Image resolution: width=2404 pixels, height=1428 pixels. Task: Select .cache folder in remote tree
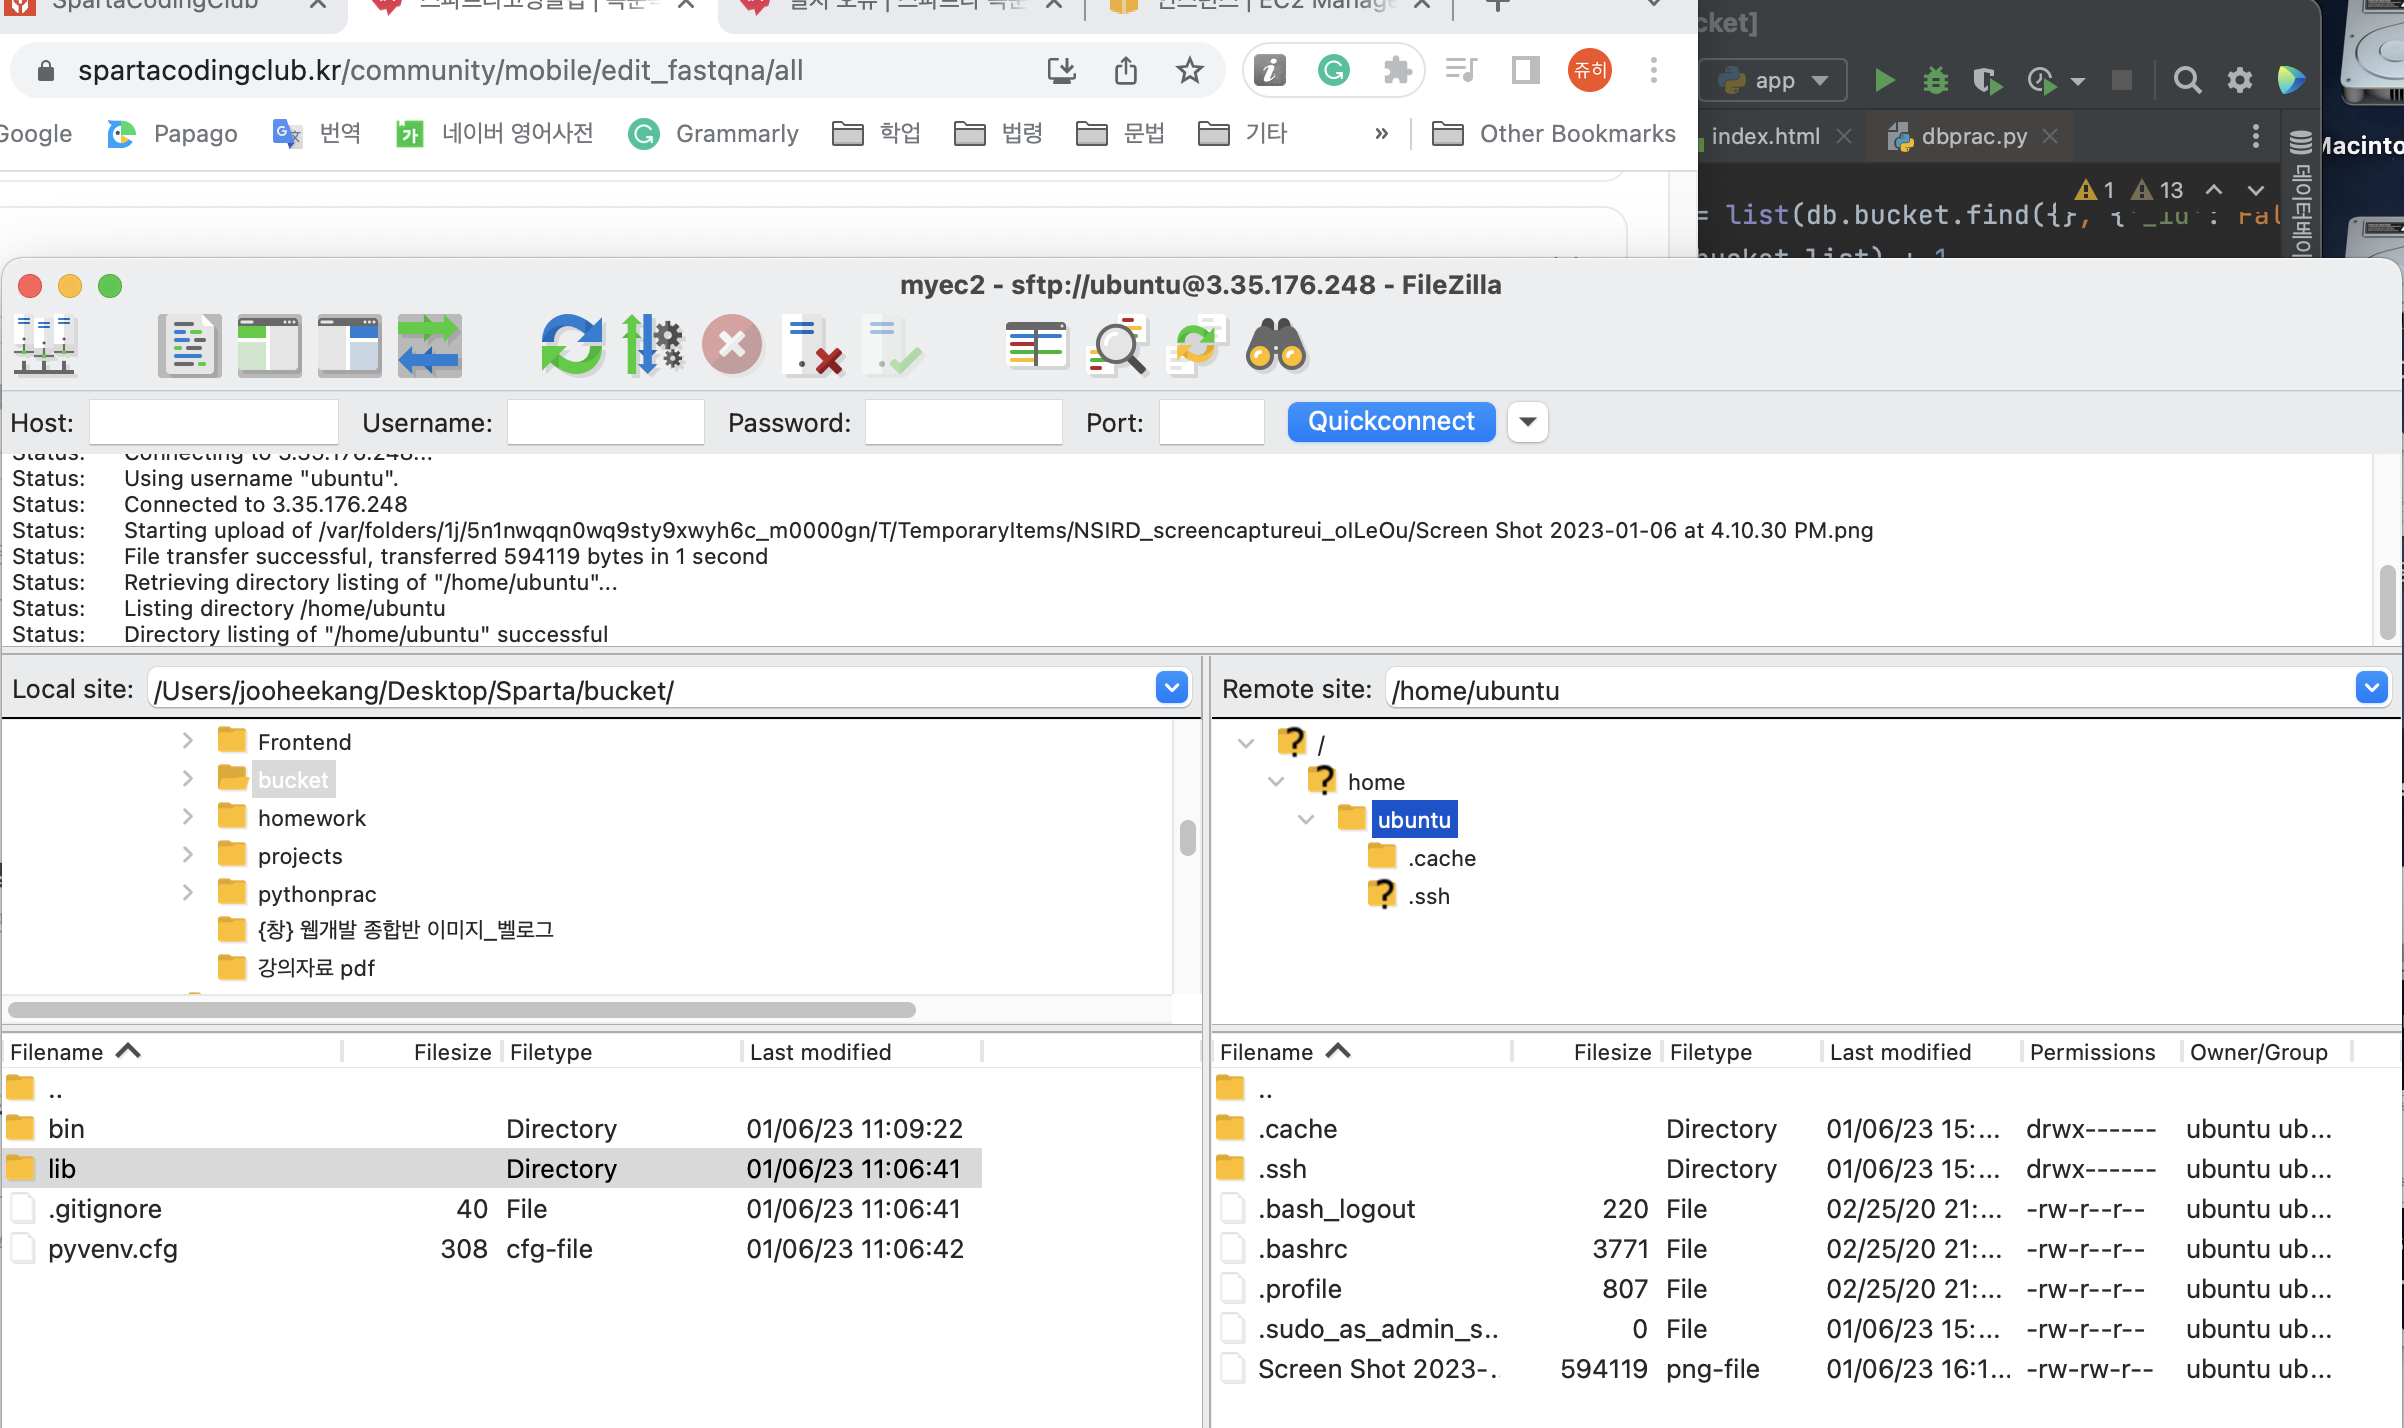point(1441,857)
